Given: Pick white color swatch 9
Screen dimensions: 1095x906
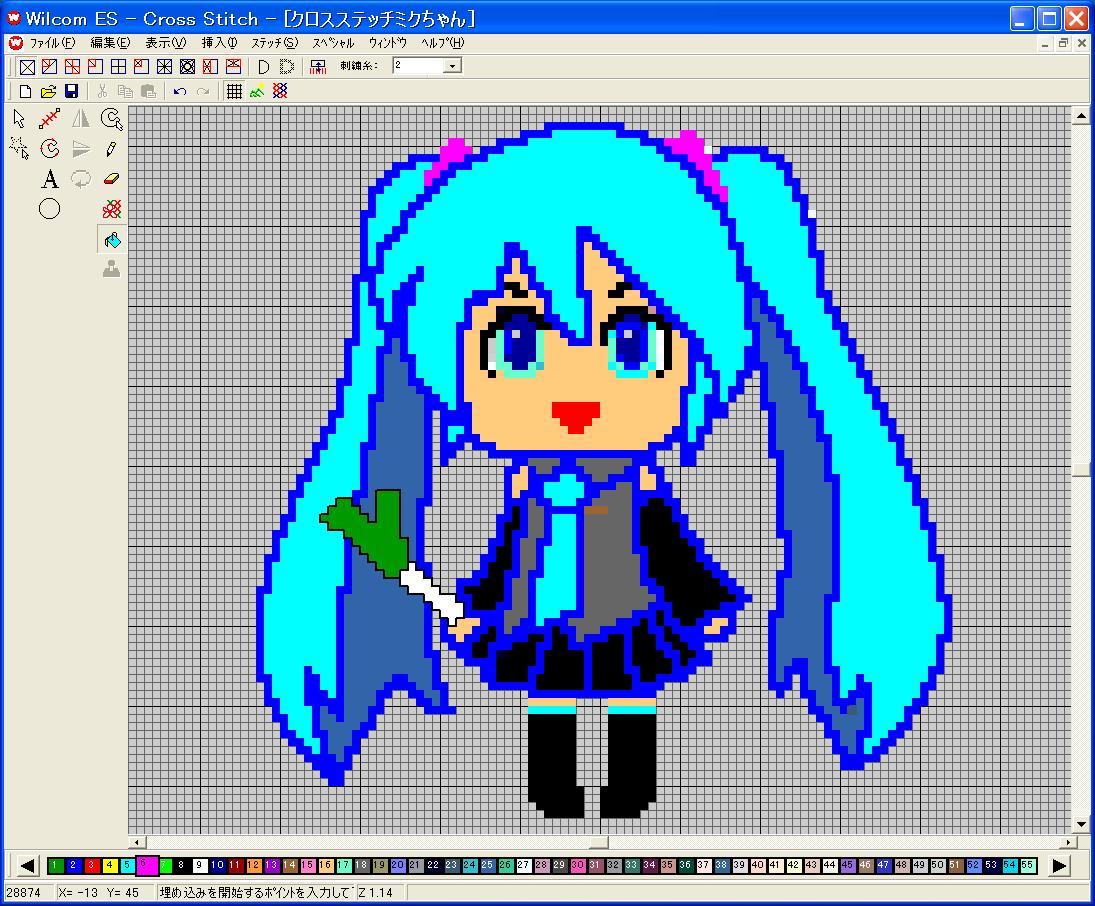Looking at the screenshot, I should pos(200,865).
